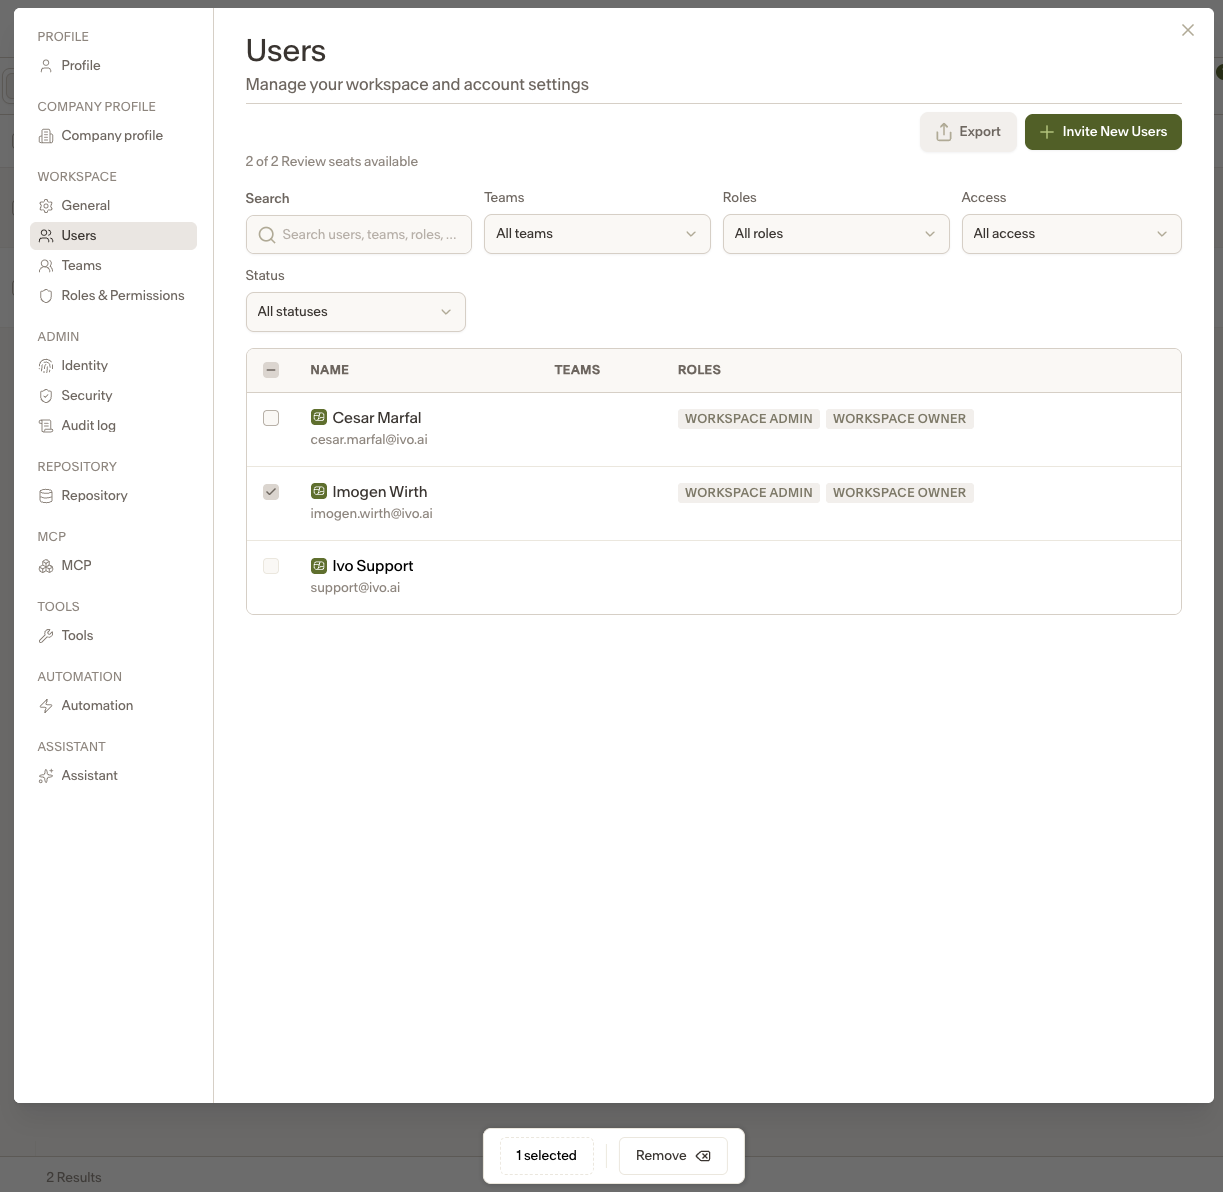Click the Security shield-check icon
The width and height of the screenshot is (1223, 1192).
click(46, 396)
